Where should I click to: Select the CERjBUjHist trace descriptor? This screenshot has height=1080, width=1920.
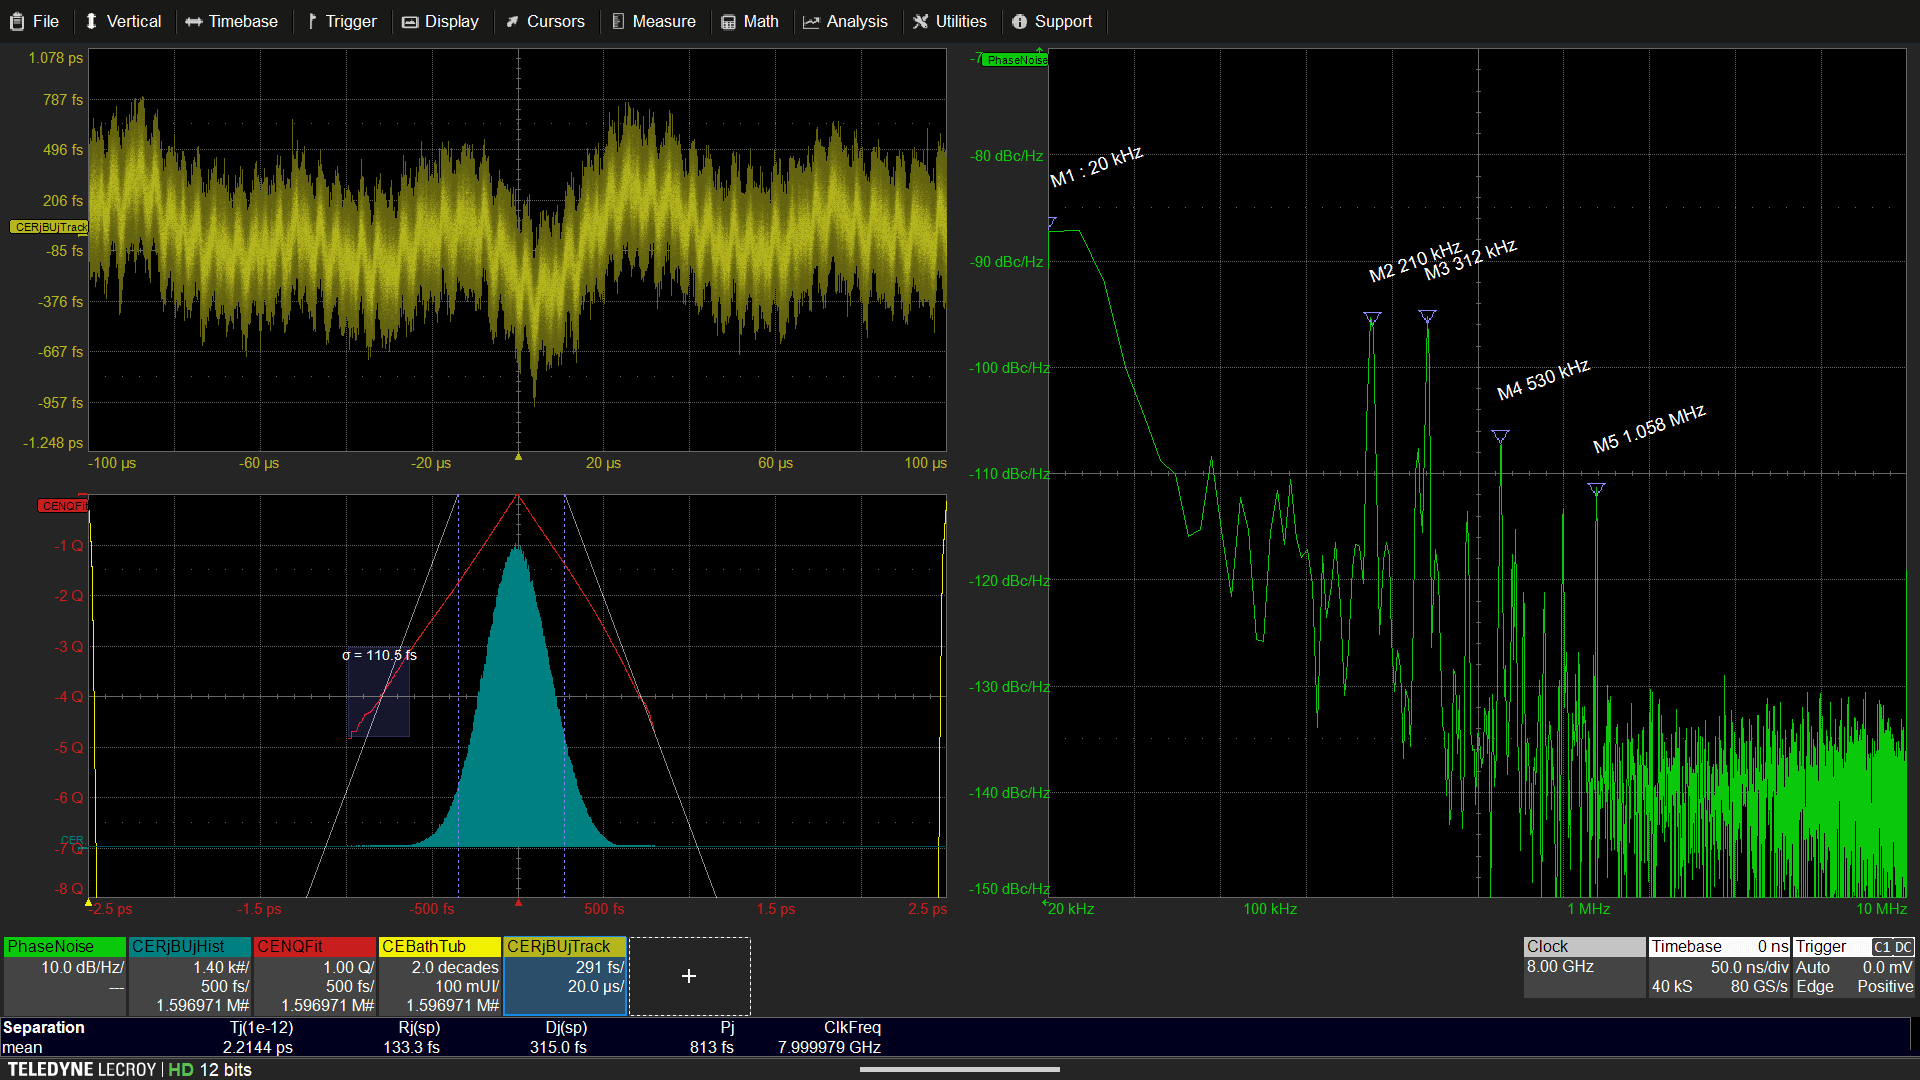point(190,976)
